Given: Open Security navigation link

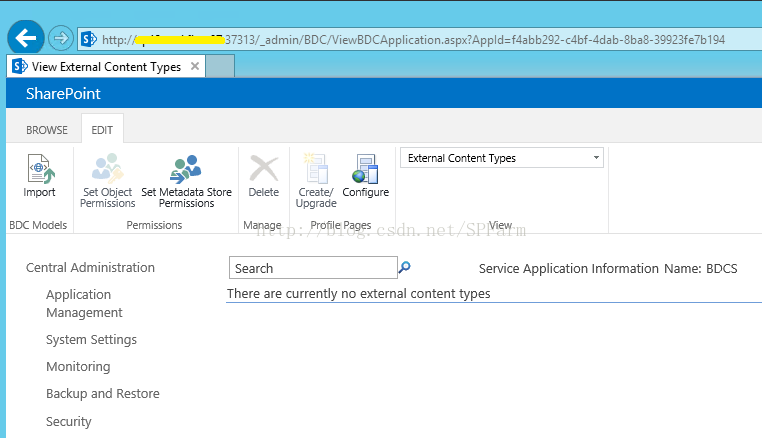Looking at the screenshot, I should click(x=69, y=421).
